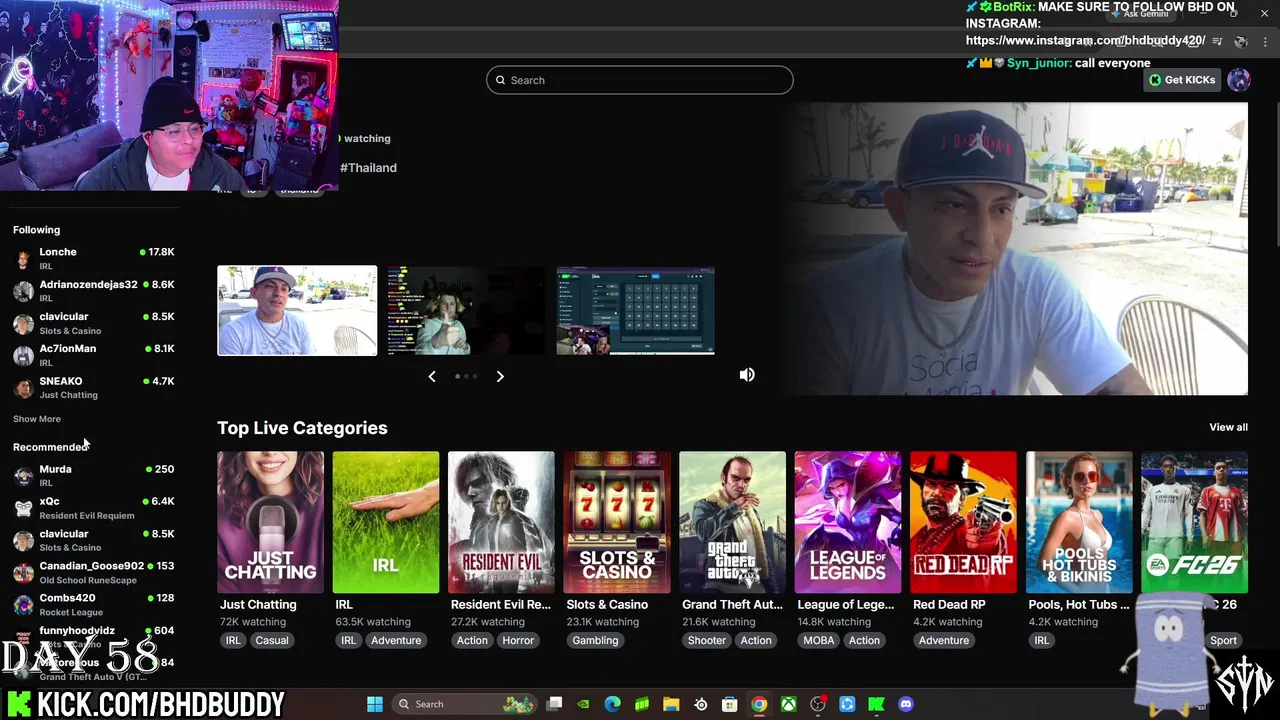
Task: Open SteelSeries app on taskbar
Action: click(701, 704)
